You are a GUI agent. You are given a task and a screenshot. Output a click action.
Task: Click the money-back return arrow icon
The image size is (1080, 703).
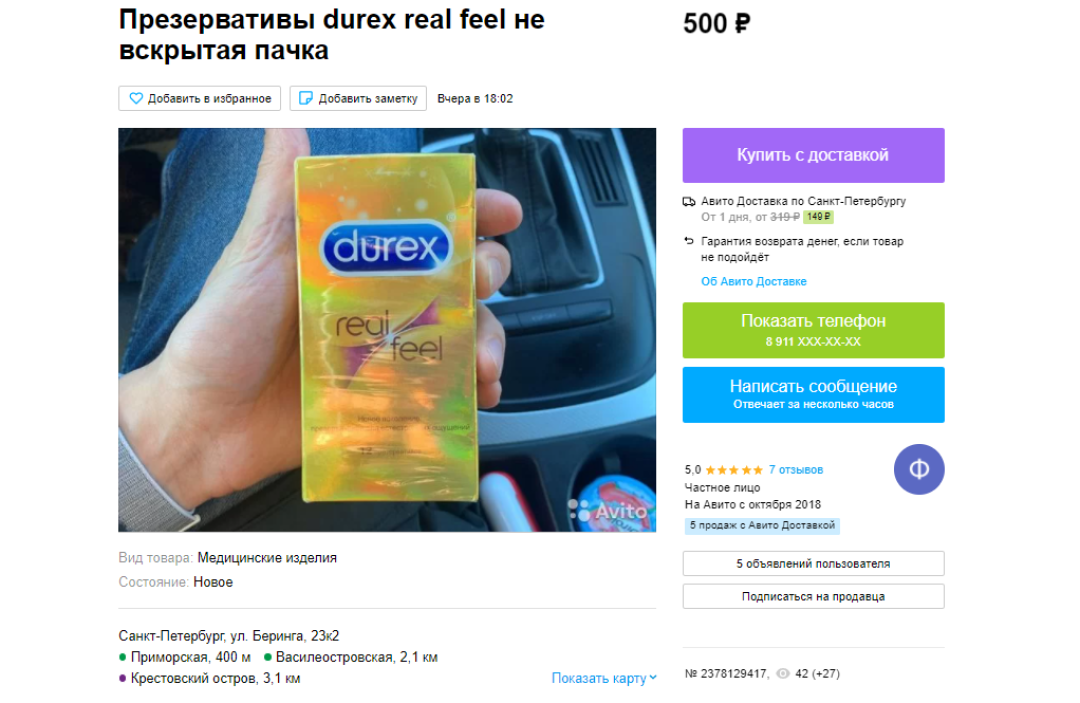689,241
